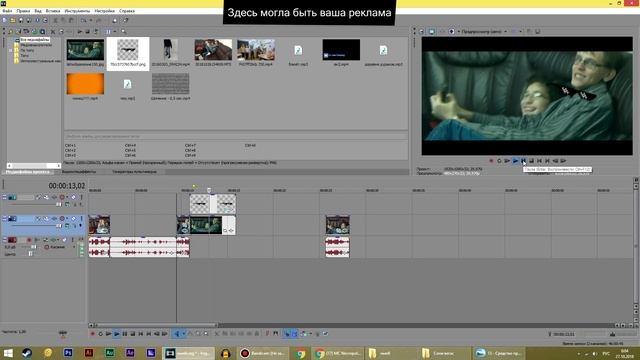Open automation settings dropdown on video track 1
Screen dimensions: 640x360
click(67, 197)
